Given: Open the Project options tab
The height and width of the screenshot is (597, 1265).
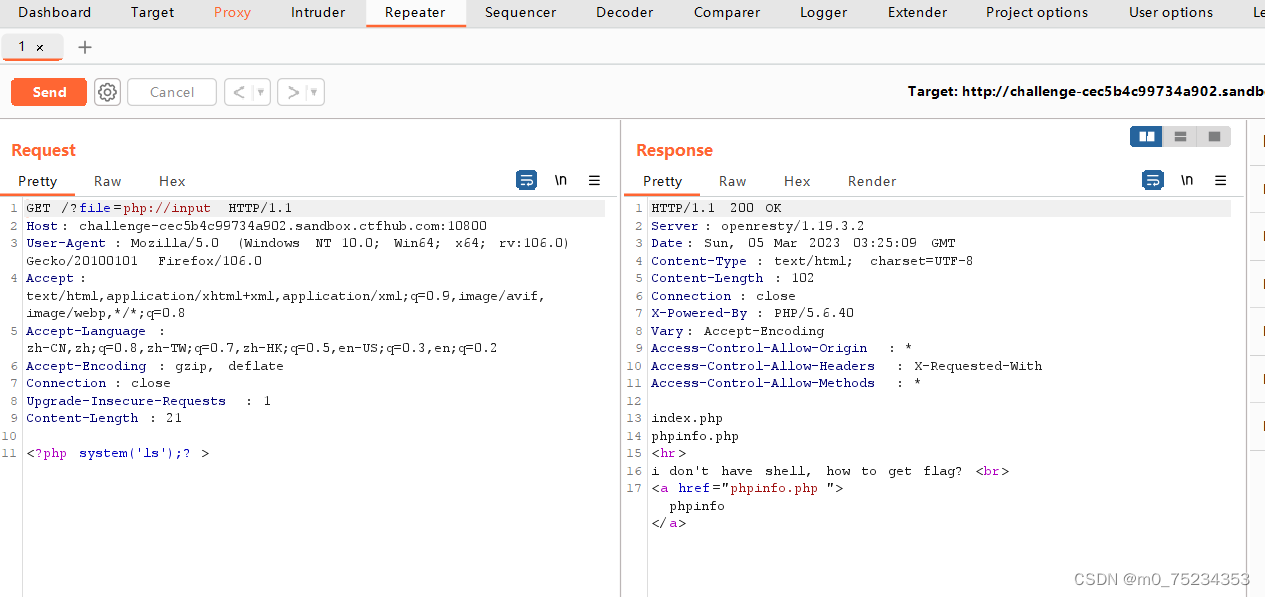Looking at the screenshot, I should (x=1037, y=13).
